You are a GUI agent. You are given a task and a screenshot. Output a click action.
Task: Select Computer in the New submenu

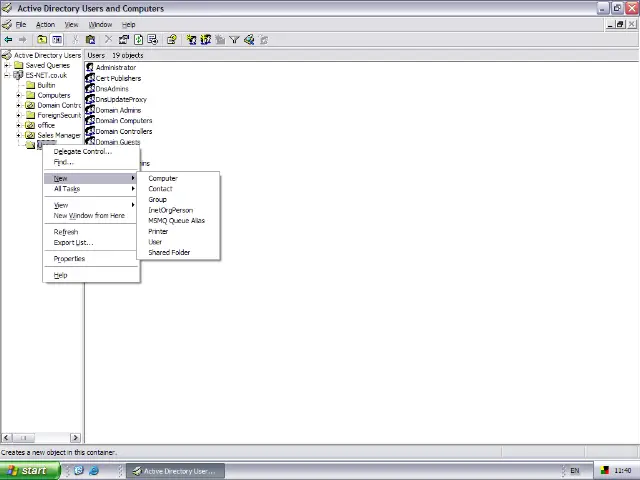[178, 178]
